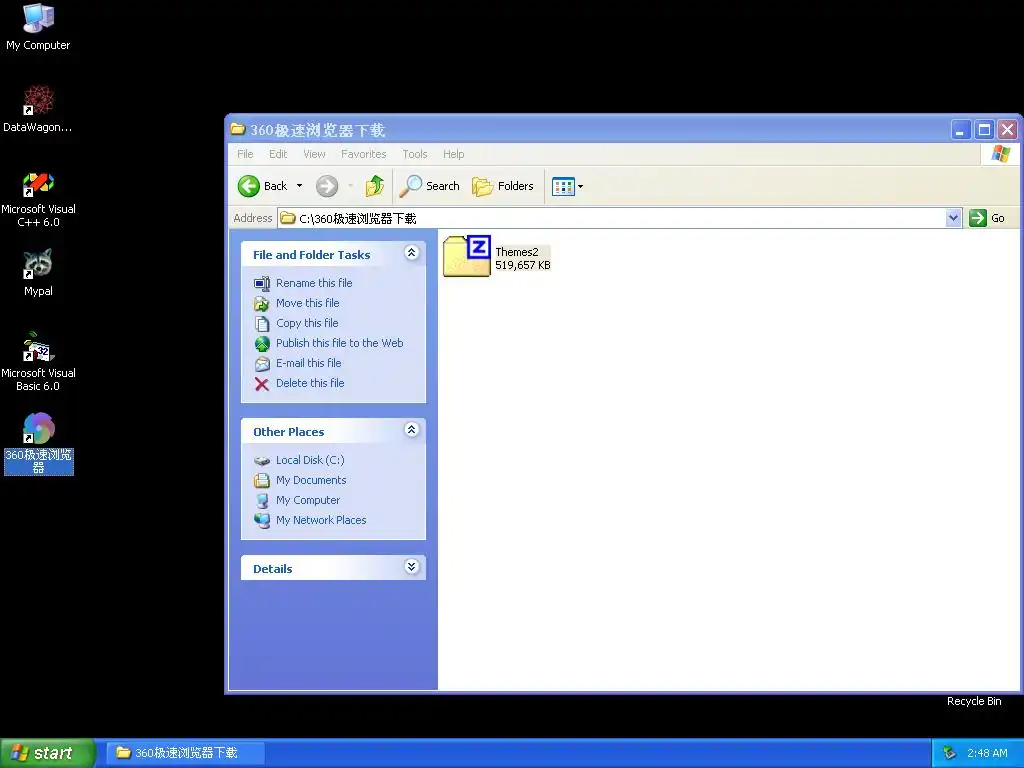Click the Start button
The image size is (1024, 768).
(48, 753)
